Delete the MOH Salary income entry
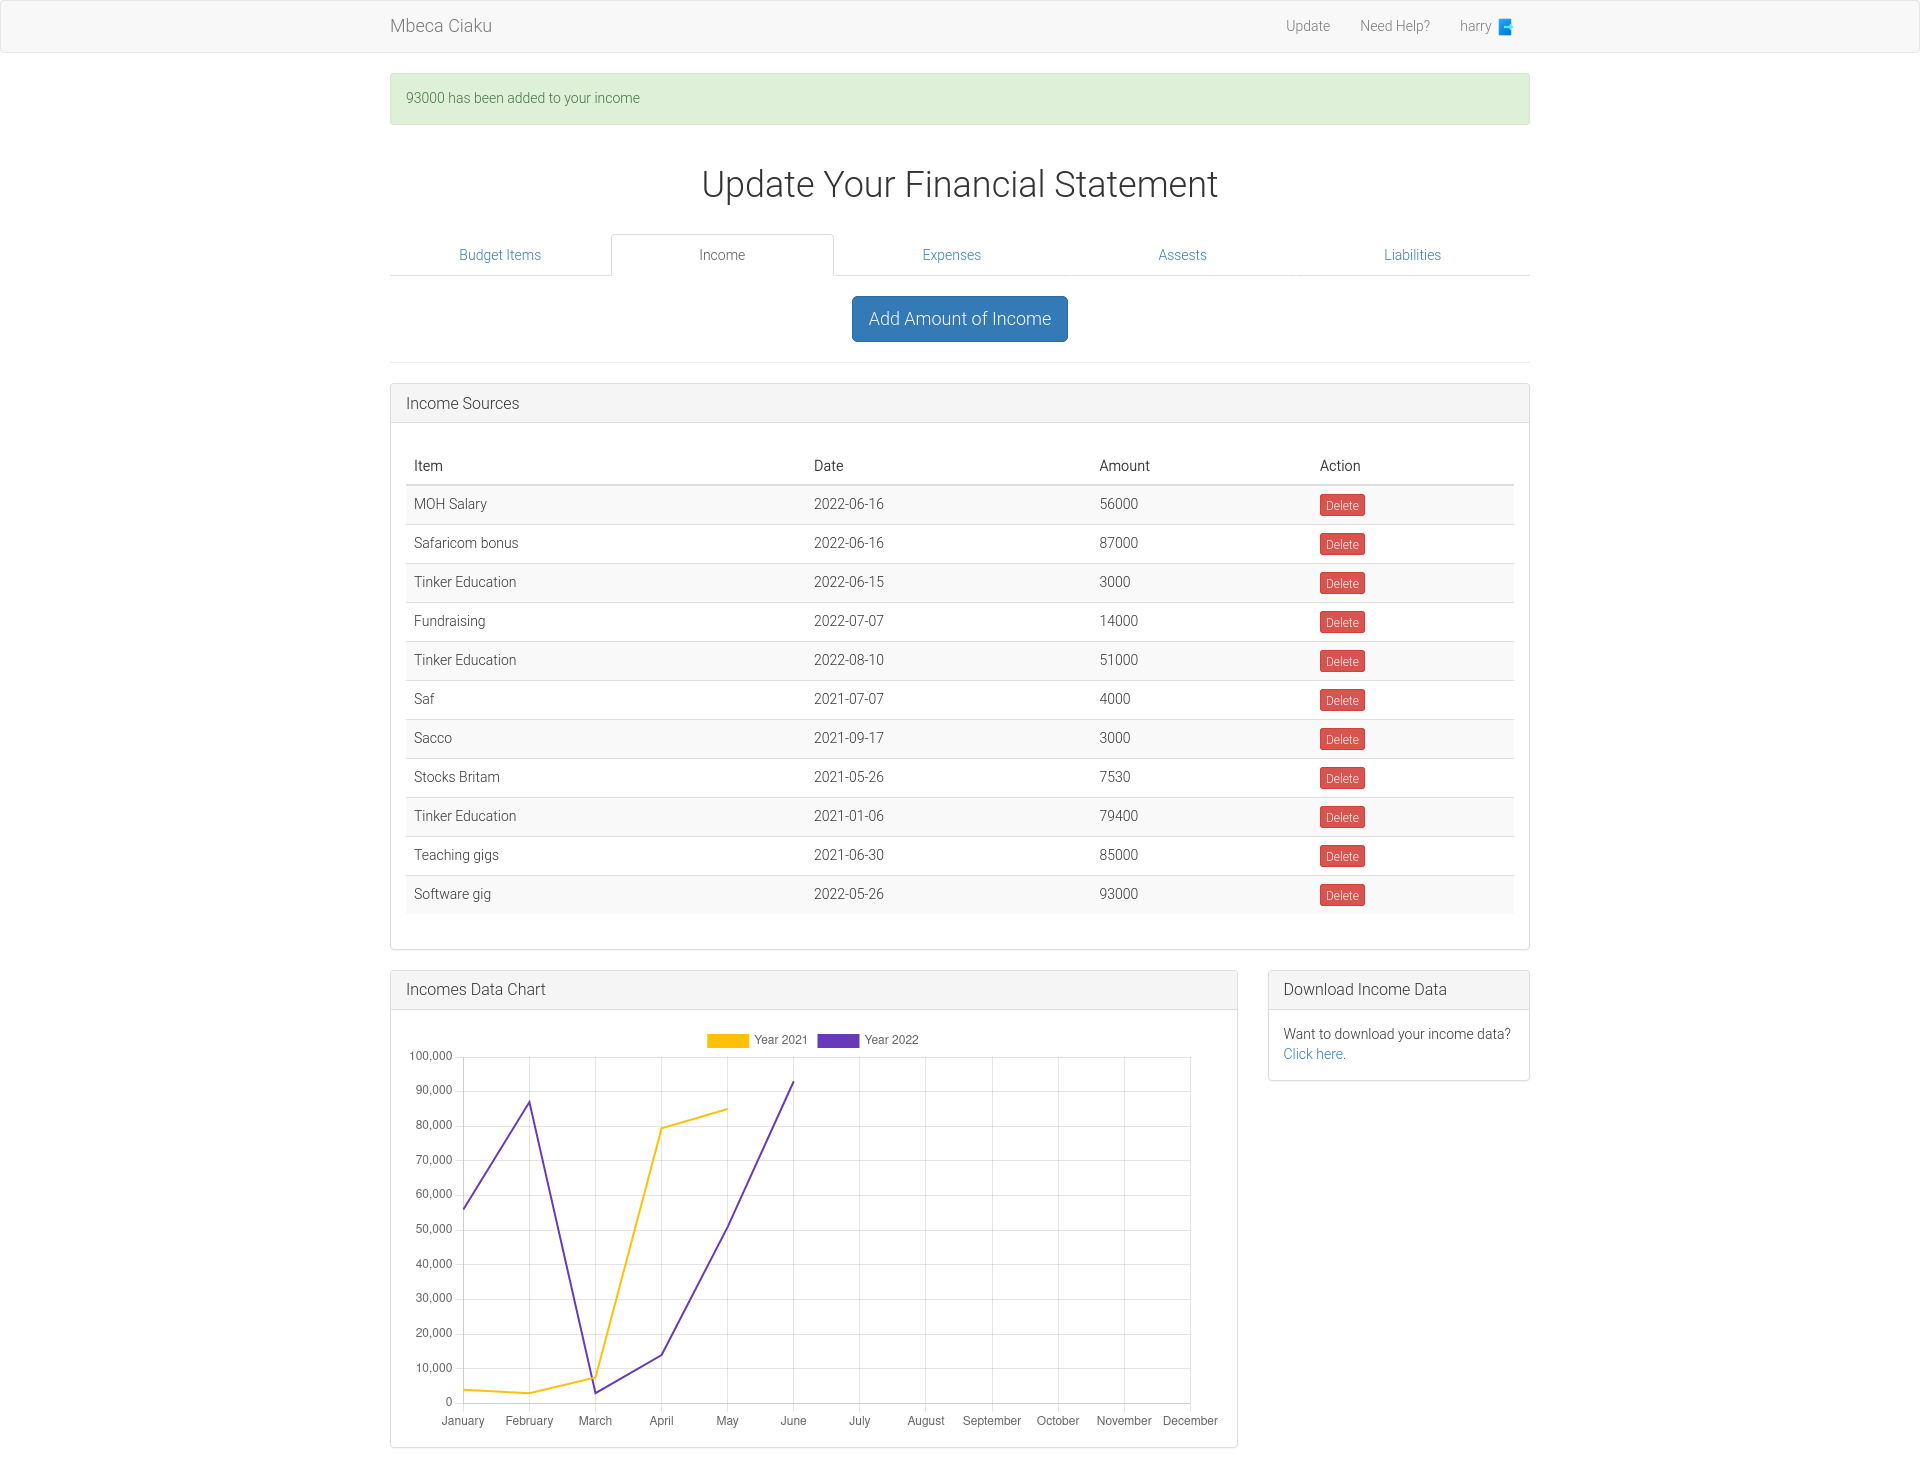The image size is (1920, 1468). [x=1341, y=505]
